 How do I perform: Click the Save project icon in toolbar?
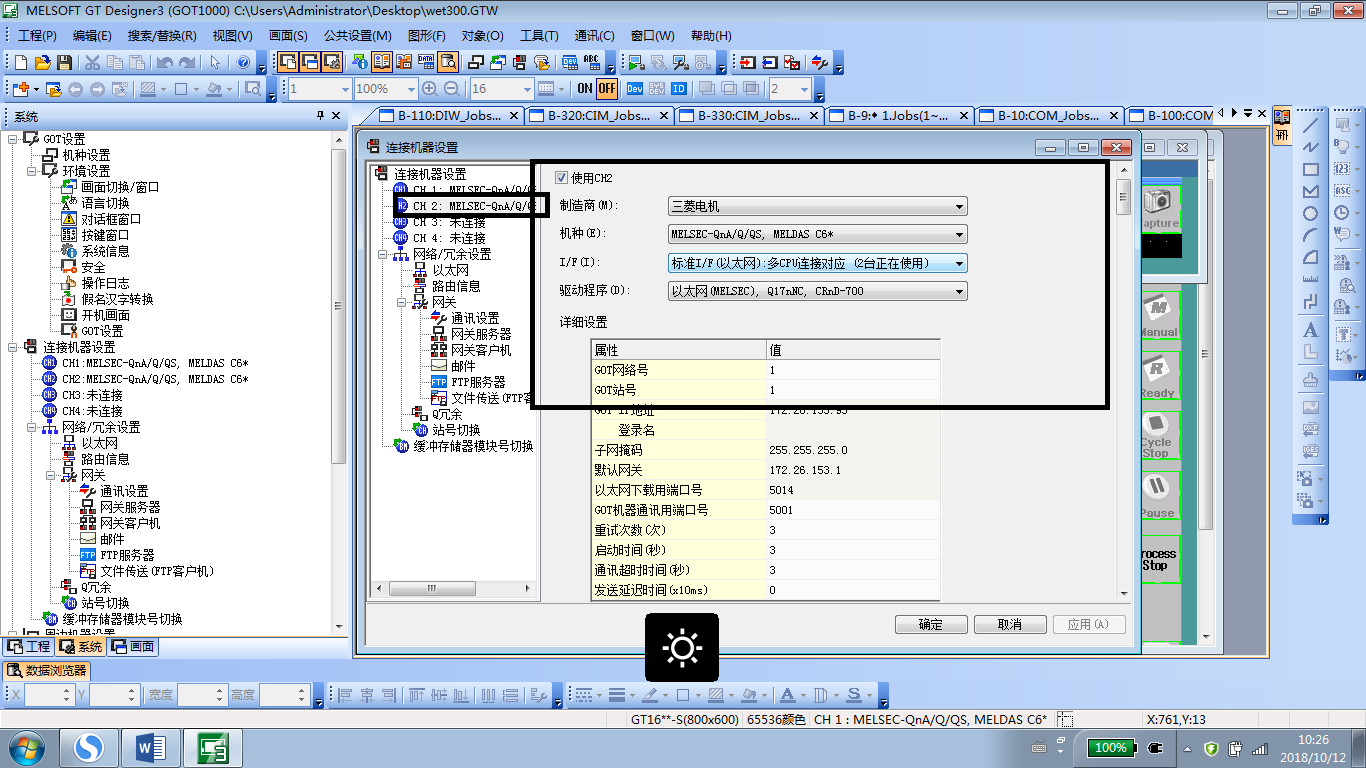(64, 62)
